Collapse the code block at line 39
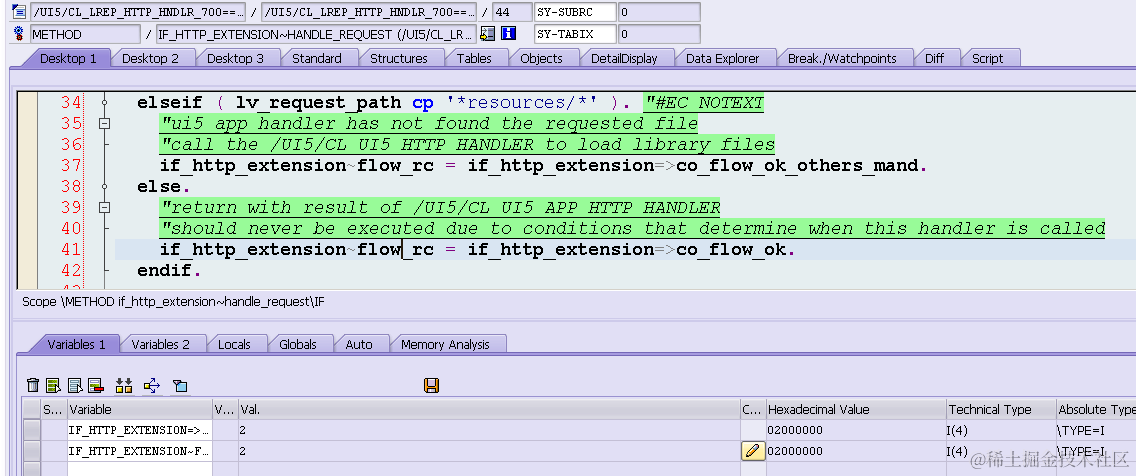This screenshot has width=1136, height=476. click(104, 208)
